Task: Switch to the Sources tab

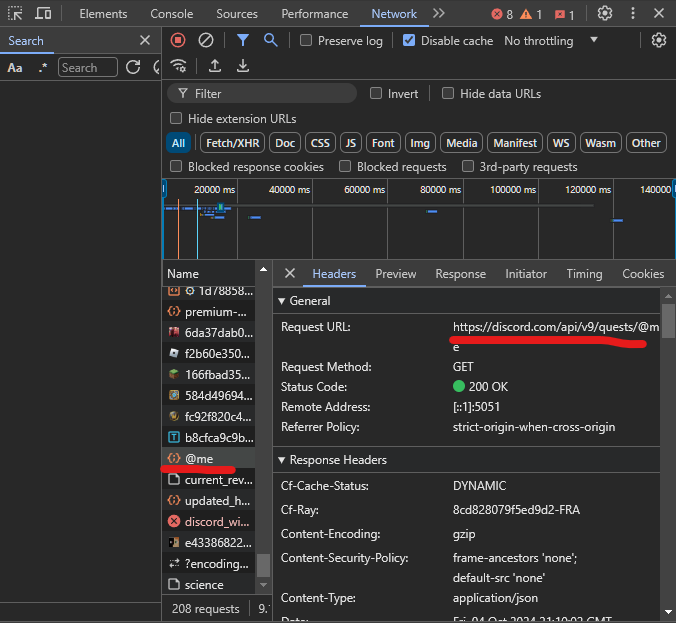Action: pos(237,14)
